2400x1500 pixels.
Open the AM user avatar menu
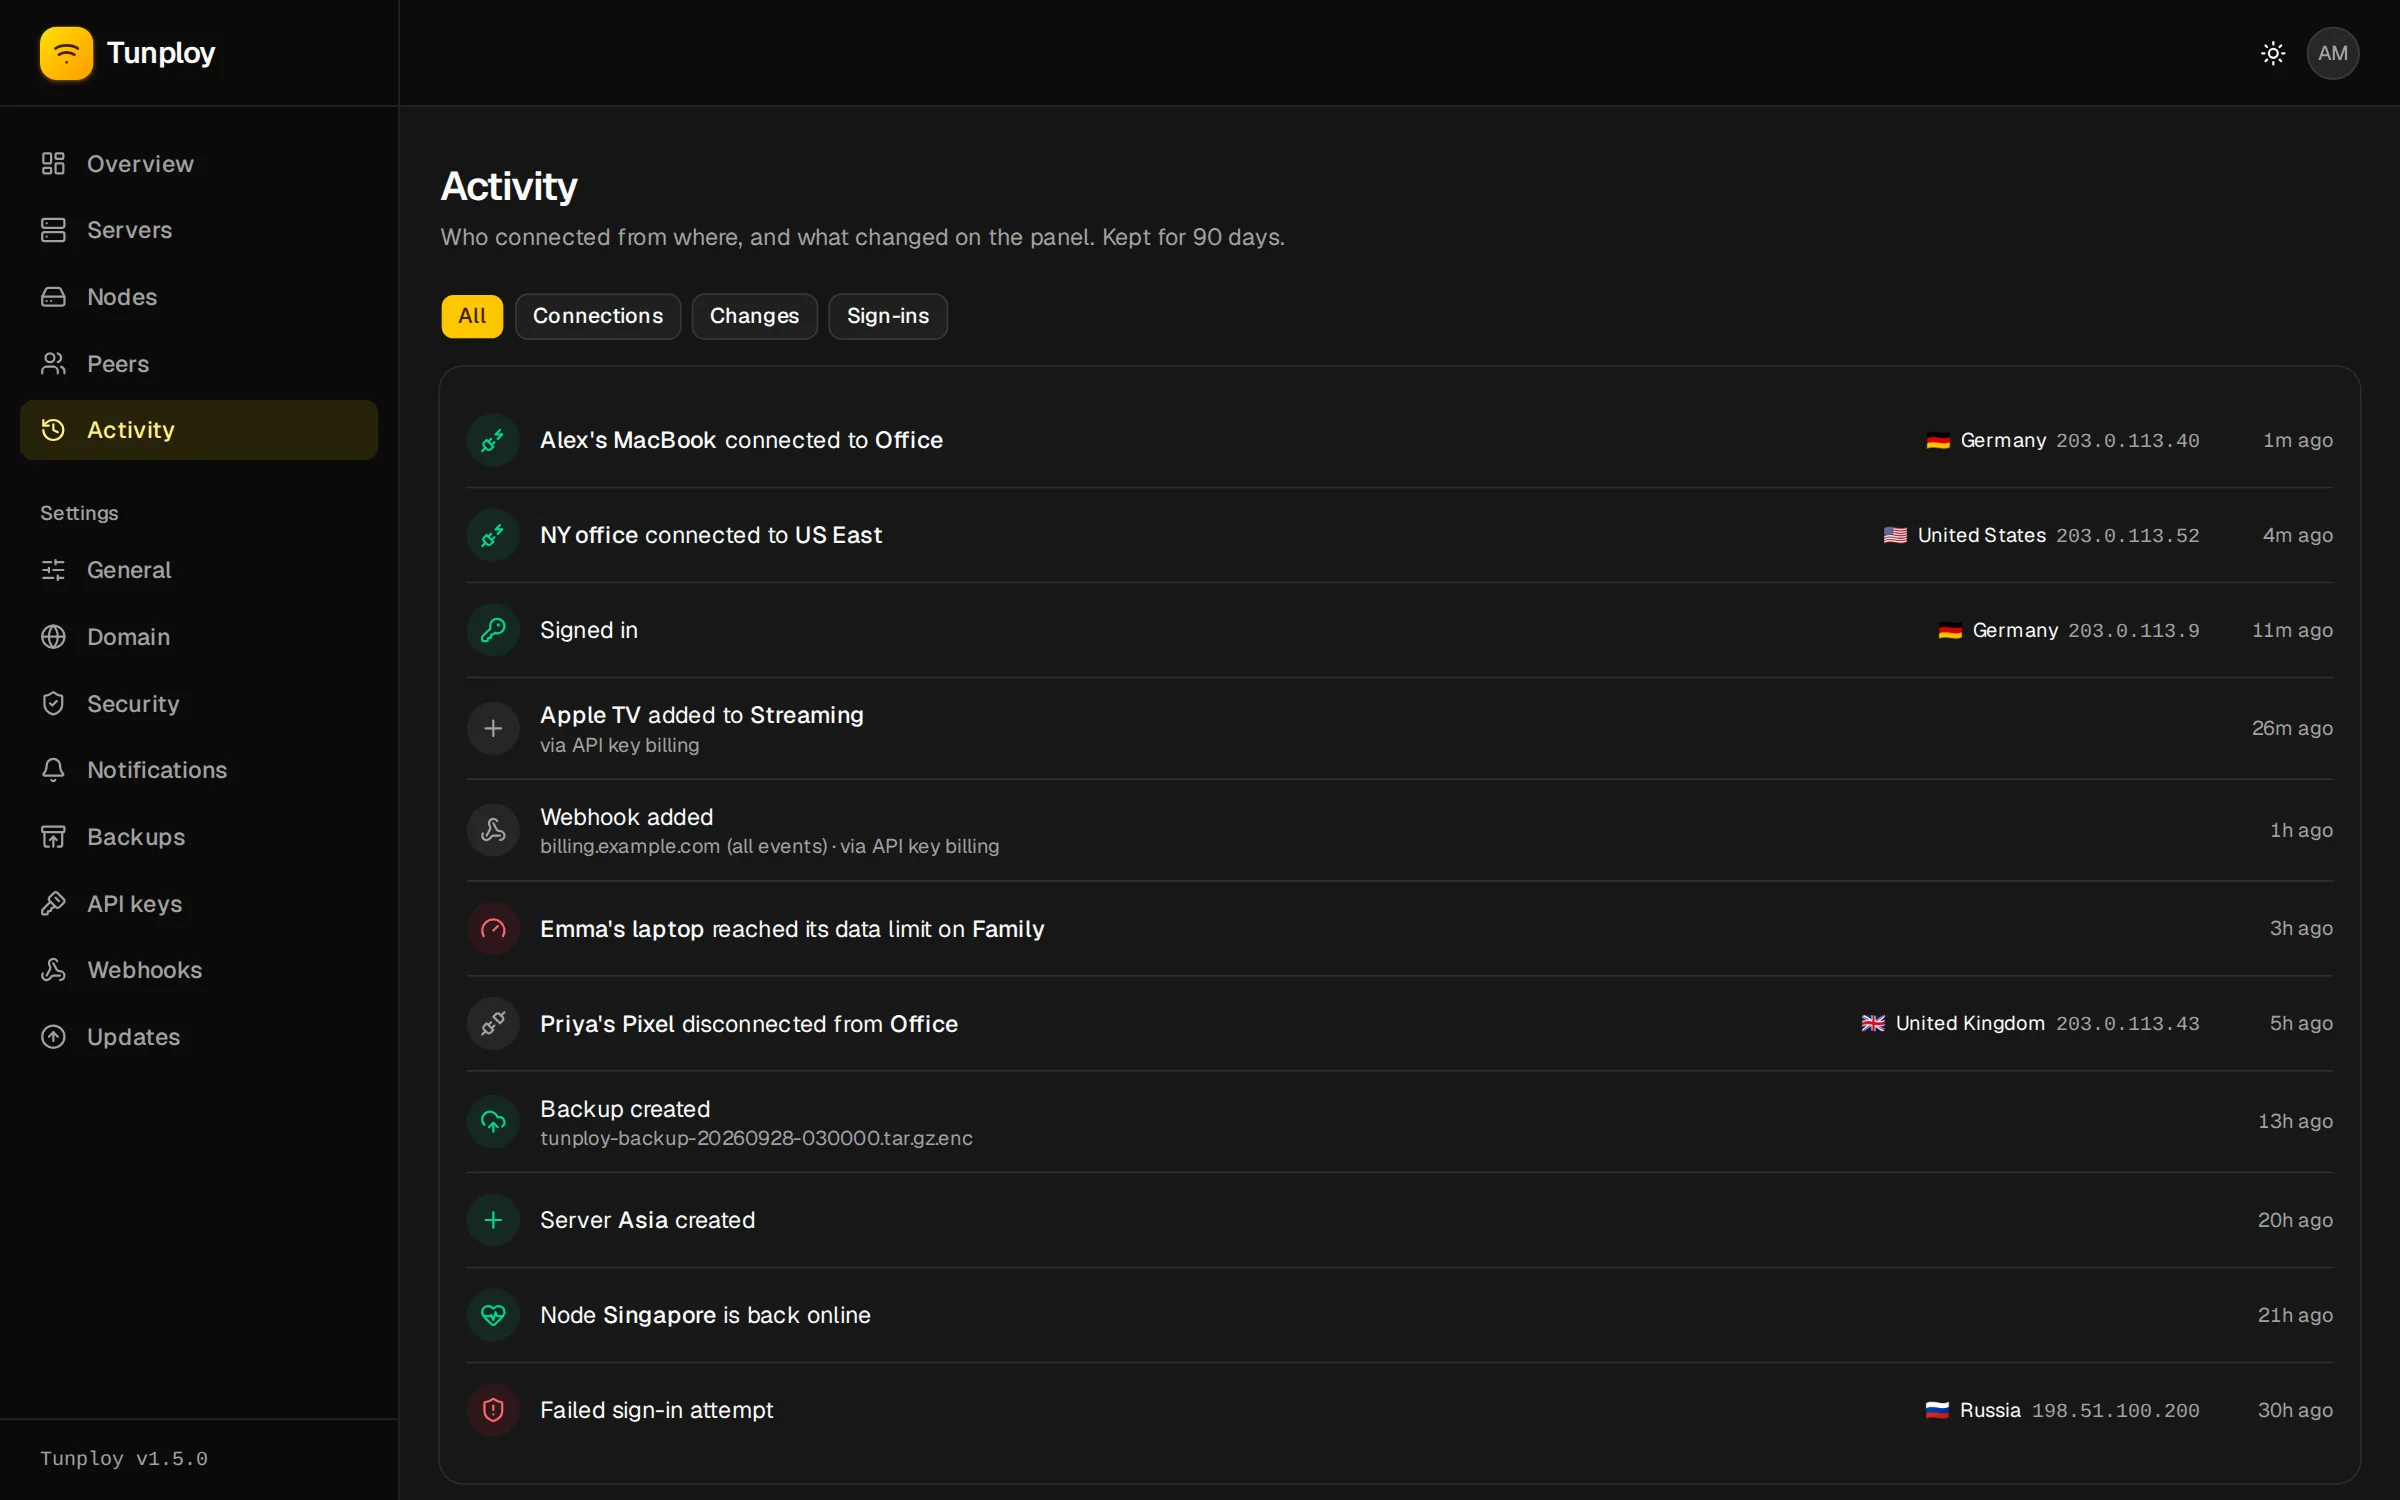2332,53
